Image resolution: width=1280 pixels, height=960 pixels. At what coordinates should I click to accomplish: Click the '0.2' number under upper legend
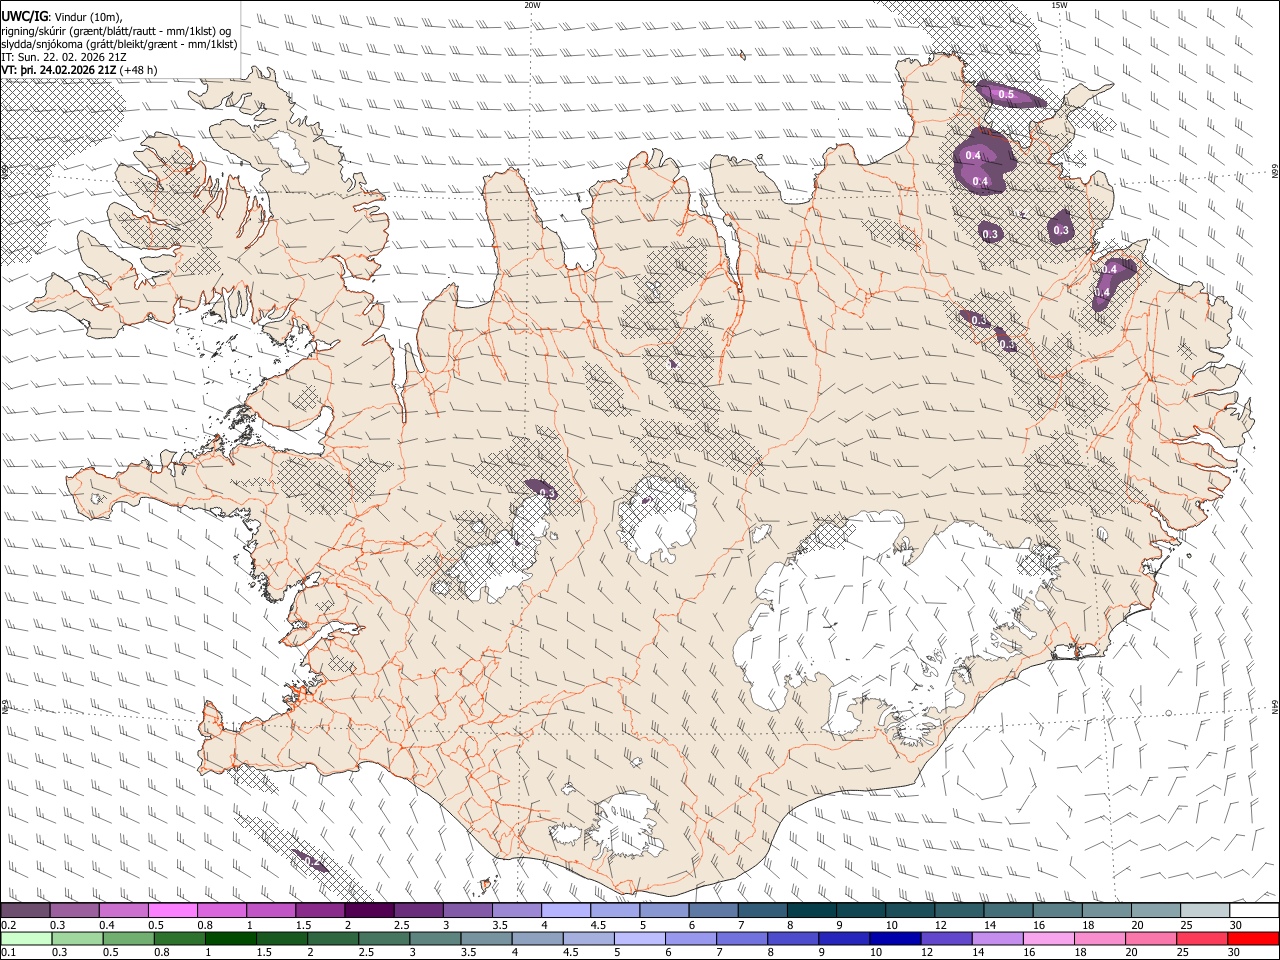[7, 925]
